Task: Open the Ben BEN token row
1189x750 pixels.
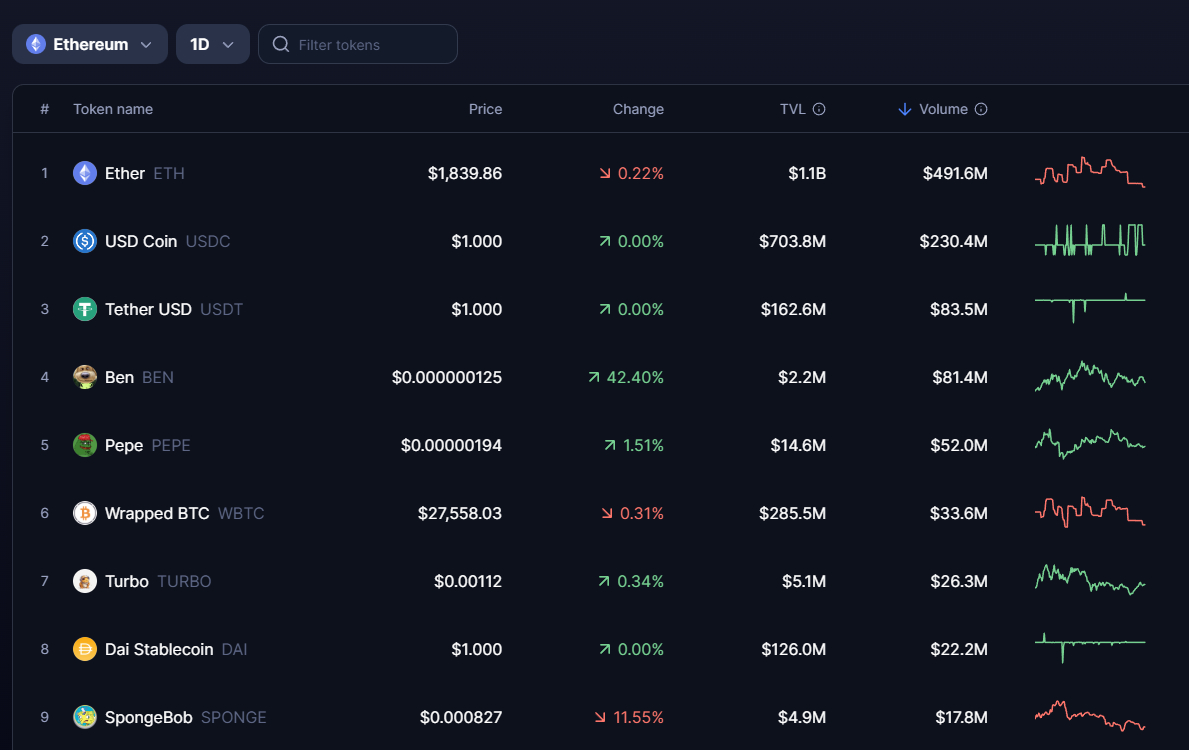Action: click(x=601, y=377)
